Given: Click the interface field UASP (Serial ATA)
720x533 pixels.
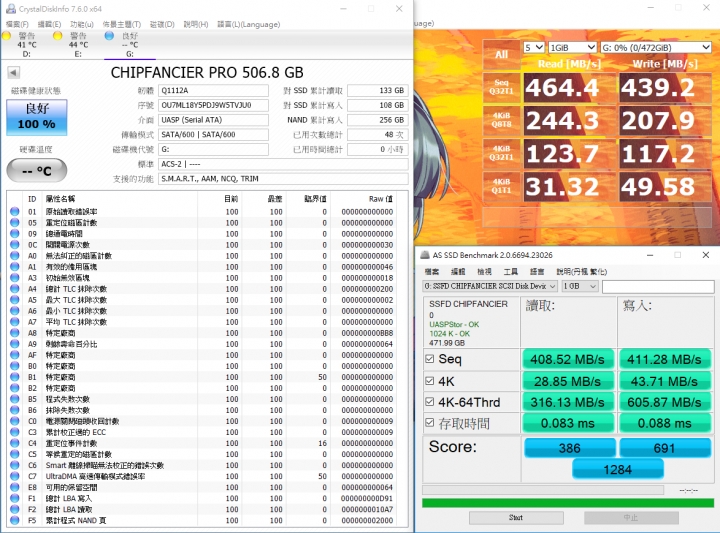Looking at the screenshot, I should point(214,120).
